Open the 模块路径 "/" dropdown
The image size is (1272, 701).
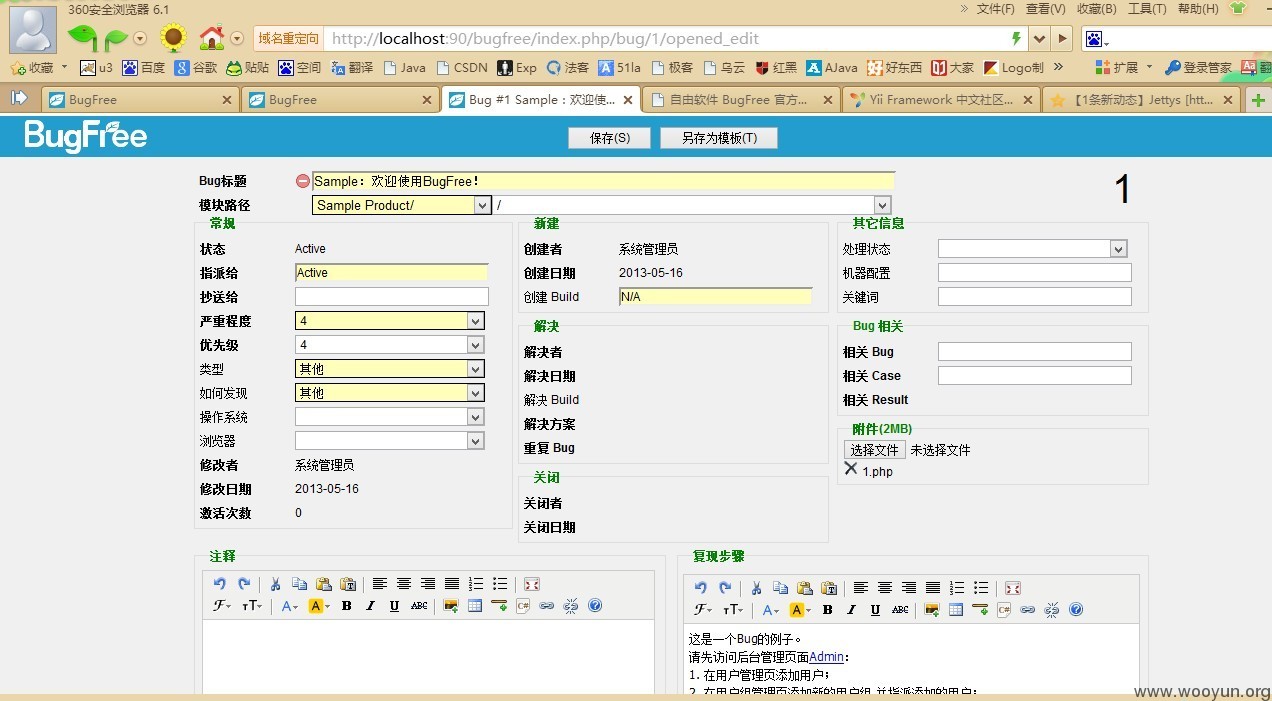(x=882, y=205)
